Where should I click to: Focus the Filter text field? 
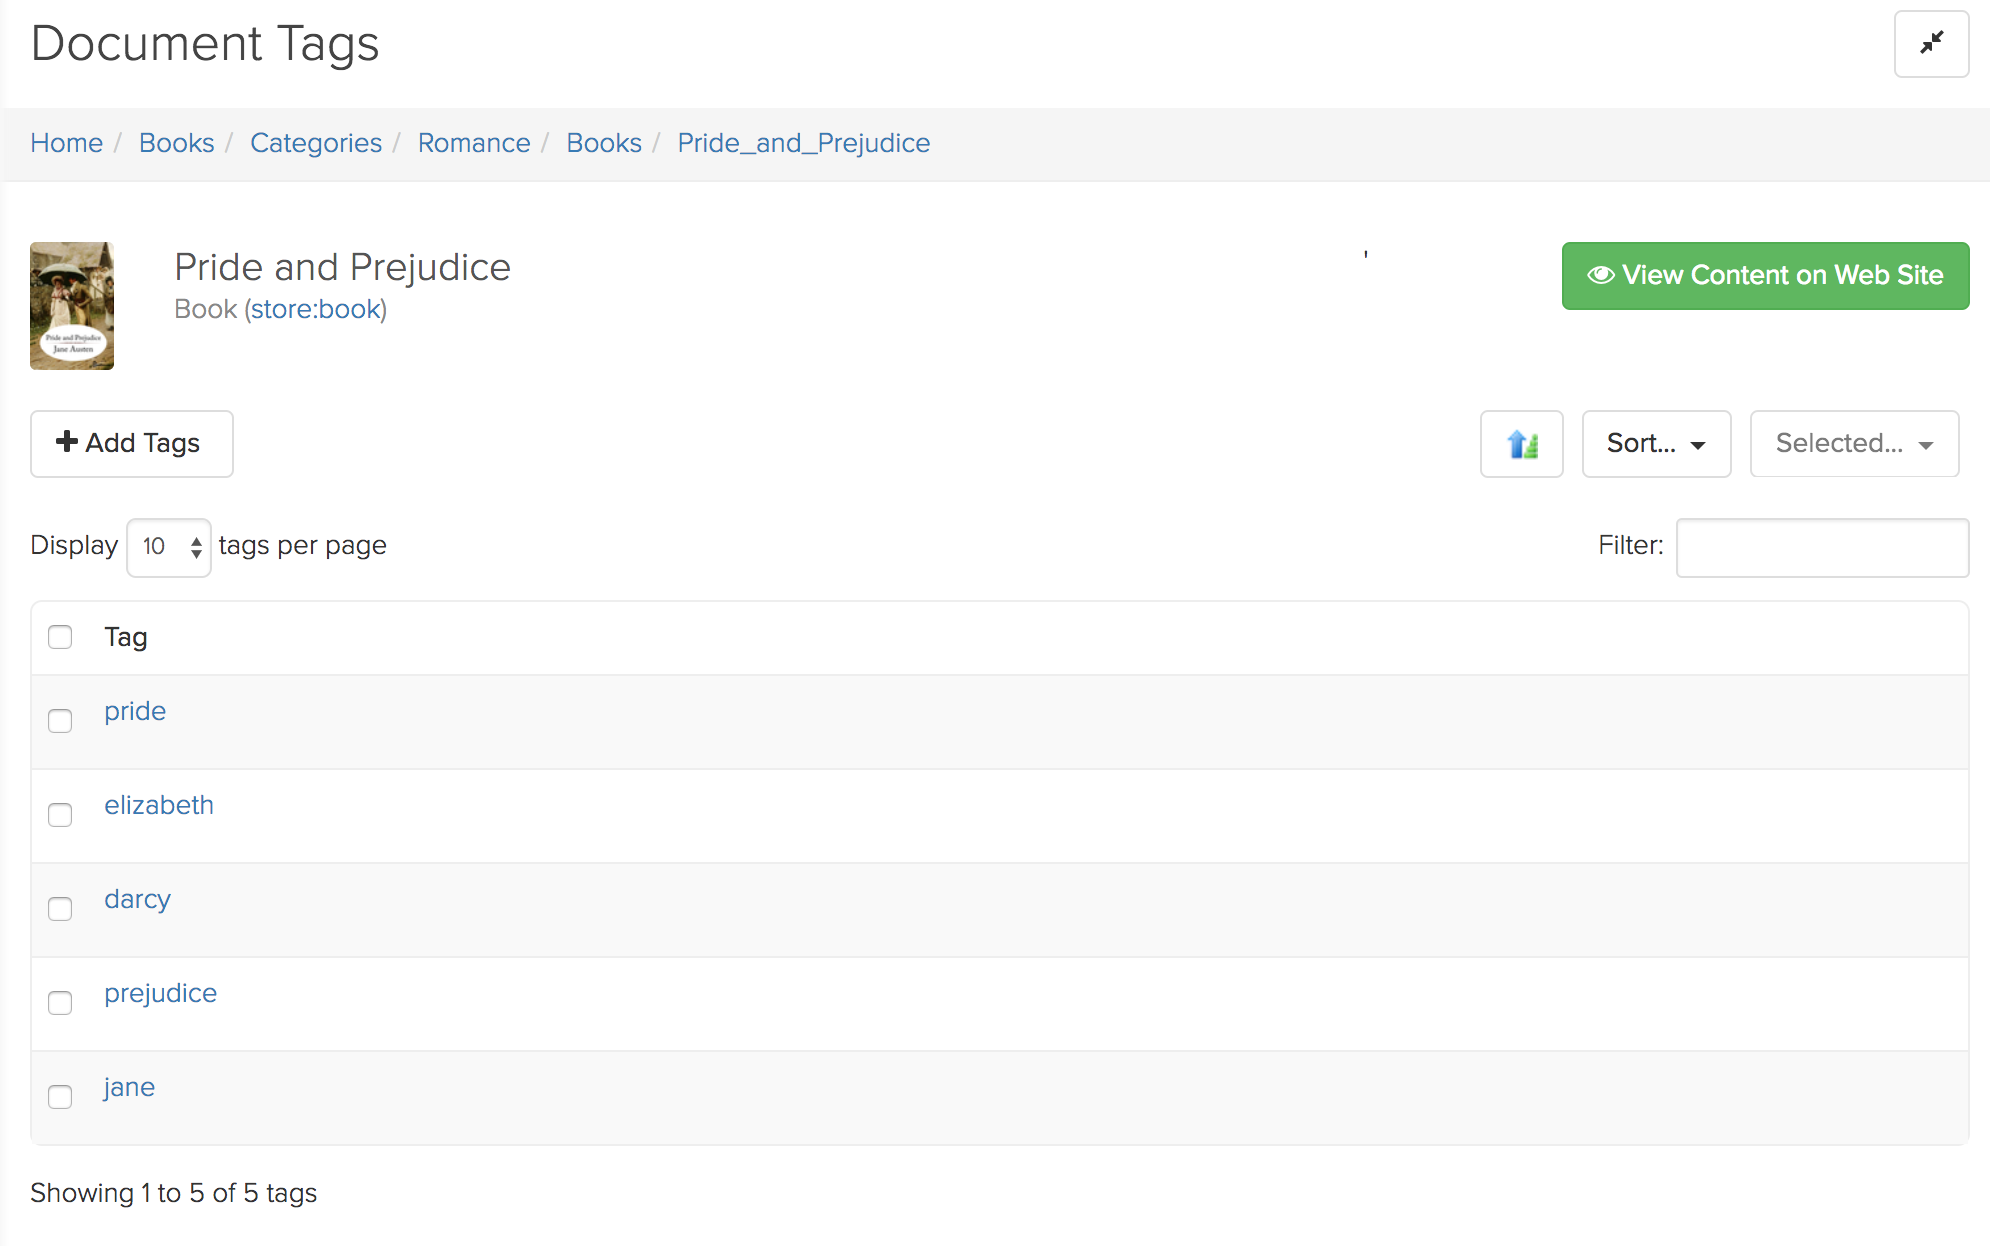click(x=1822, y=547)
